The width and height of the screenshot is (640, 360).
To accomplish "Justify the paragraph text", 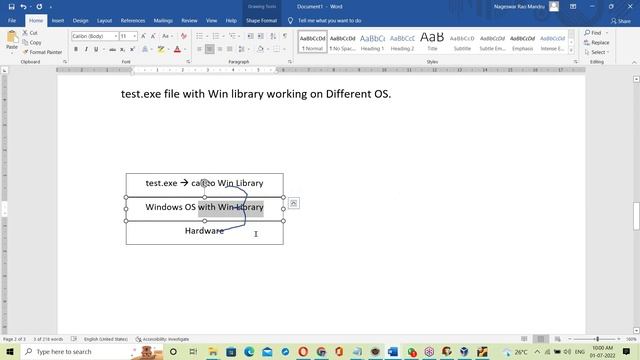I will point(229,49).
